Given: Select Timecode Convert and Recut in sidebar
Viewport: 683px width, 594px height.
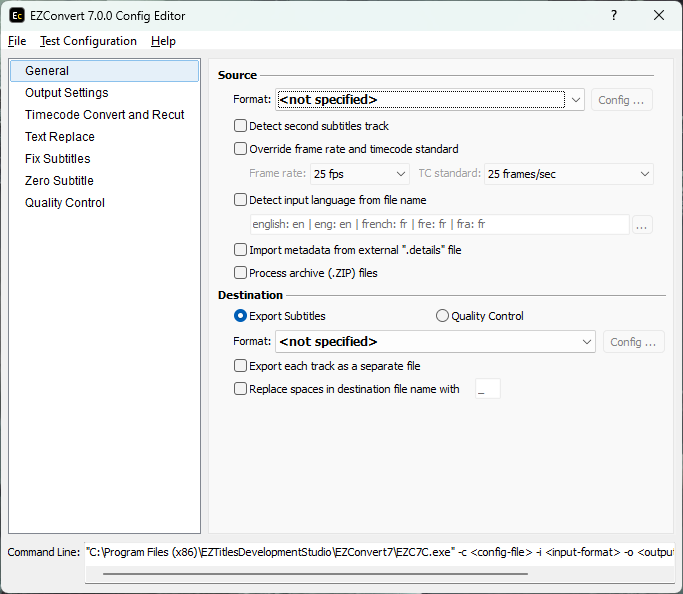Looking at the screenshot, I should point(105,115).
